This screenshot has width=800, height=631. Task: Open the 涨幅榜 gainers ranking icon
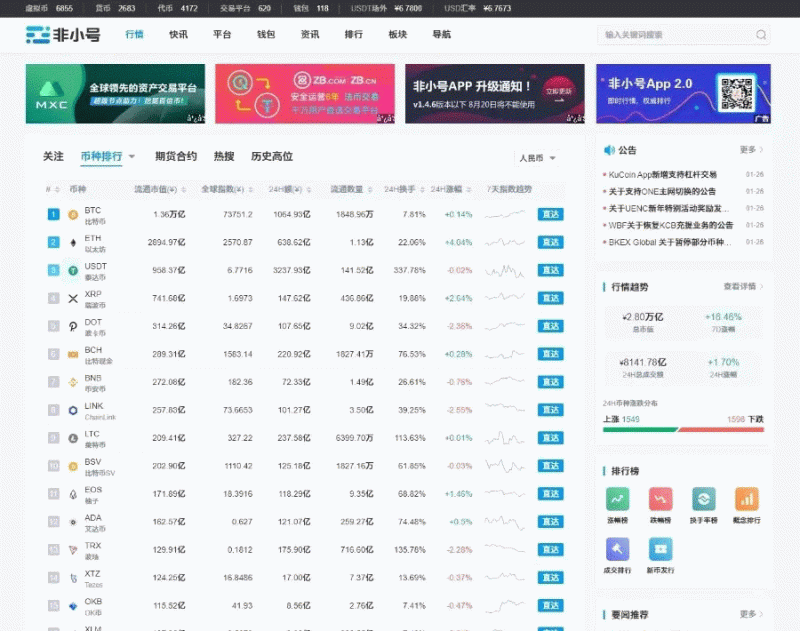(x=618, y=498)
